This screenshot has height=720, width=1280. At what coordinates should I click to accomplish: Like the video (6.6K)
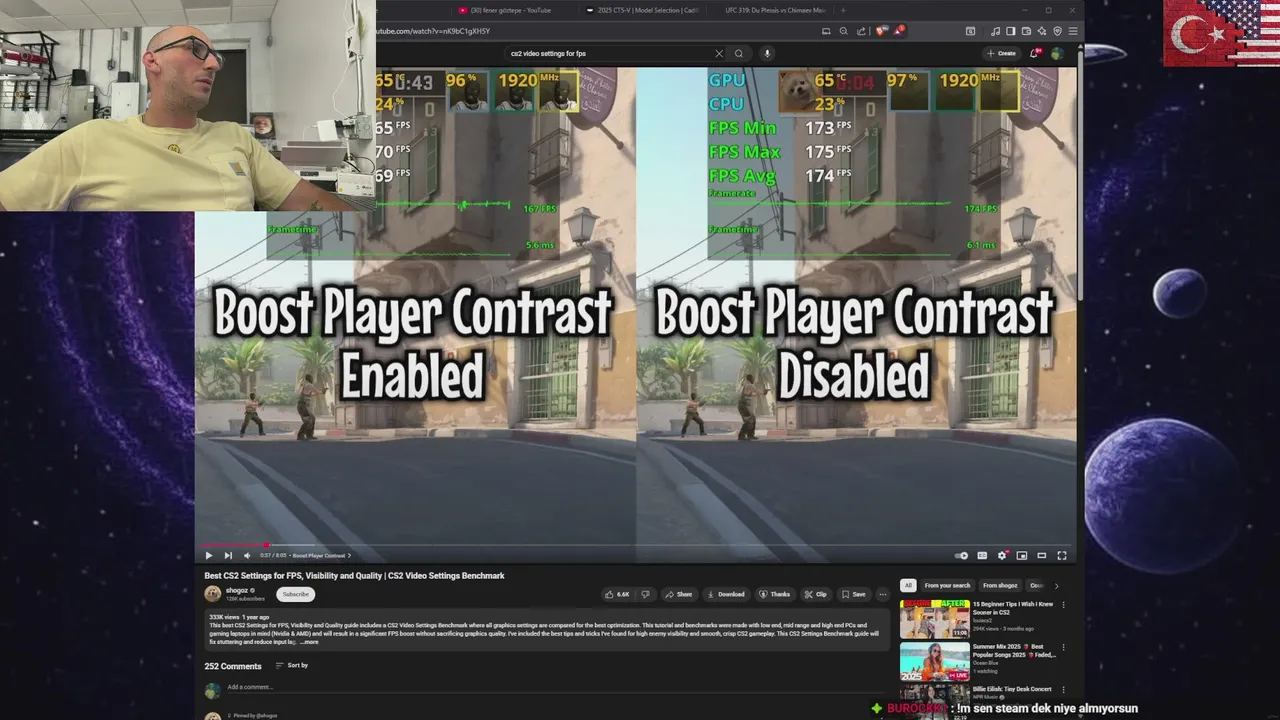pos(617,594)
